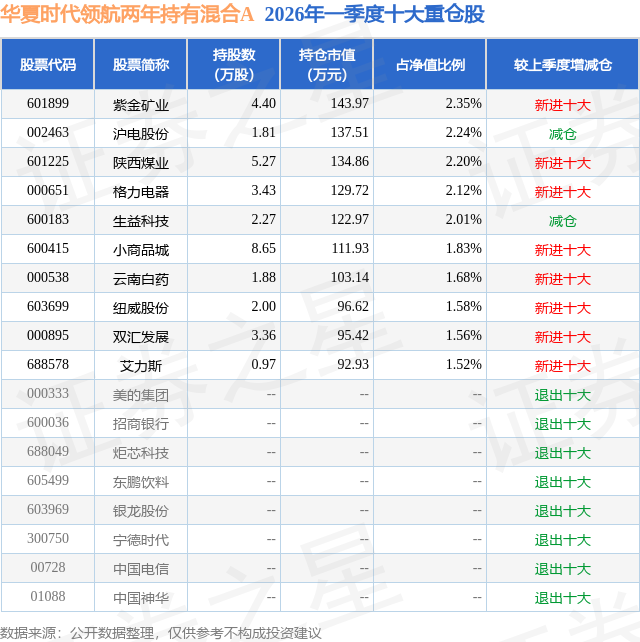
Task: Click the stock name 双汇发展
Action: 140,338
